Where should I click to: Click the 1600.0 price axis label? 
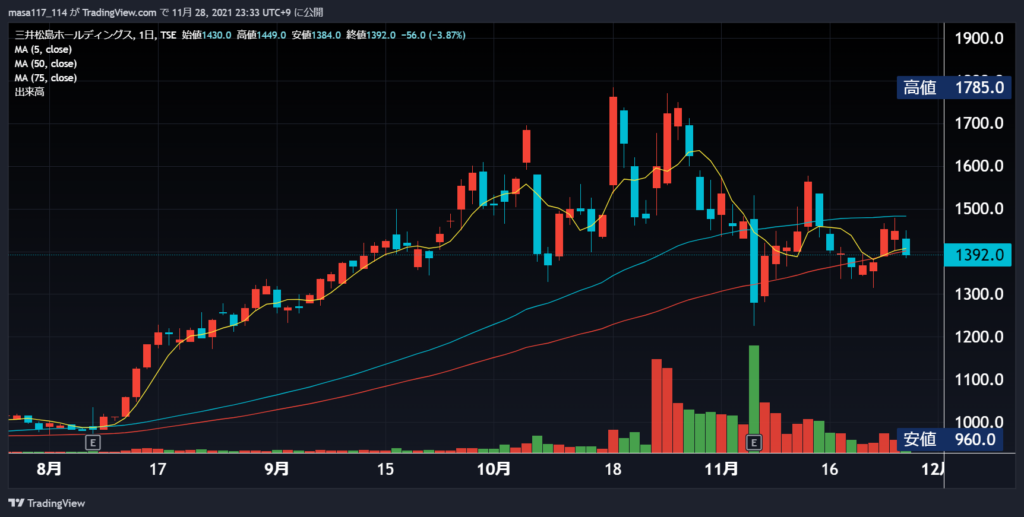point(979,166)
